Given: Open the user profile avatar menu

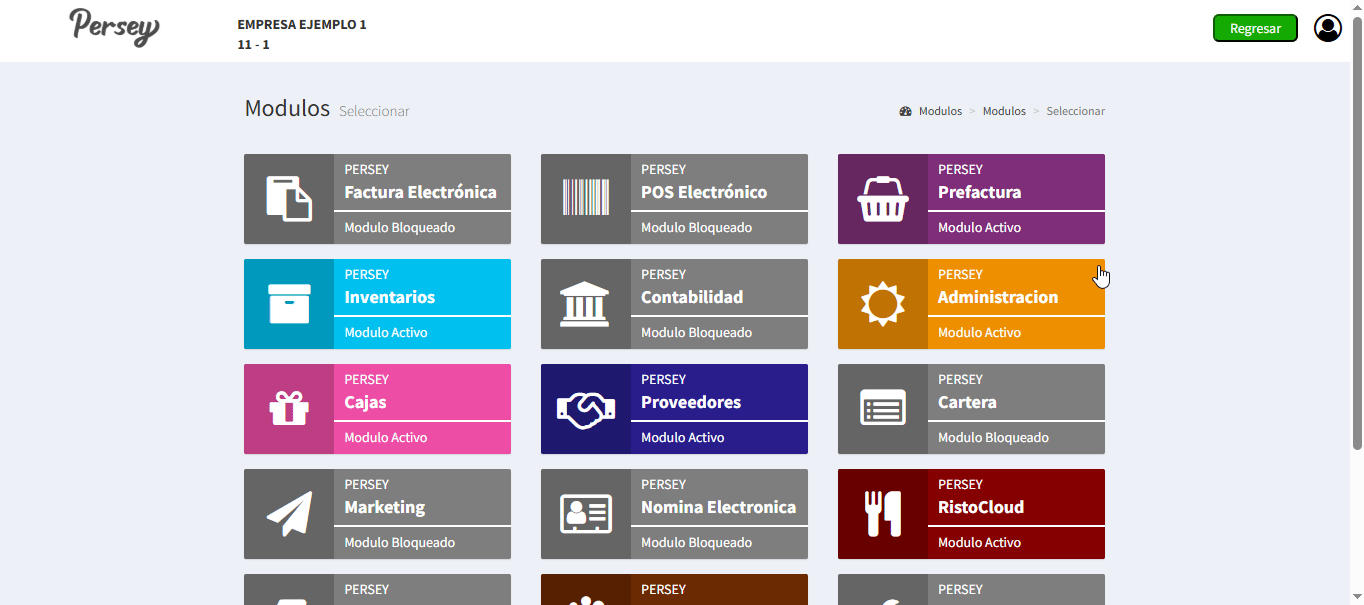Looking at the screenshot, I should coord(1327,28).
